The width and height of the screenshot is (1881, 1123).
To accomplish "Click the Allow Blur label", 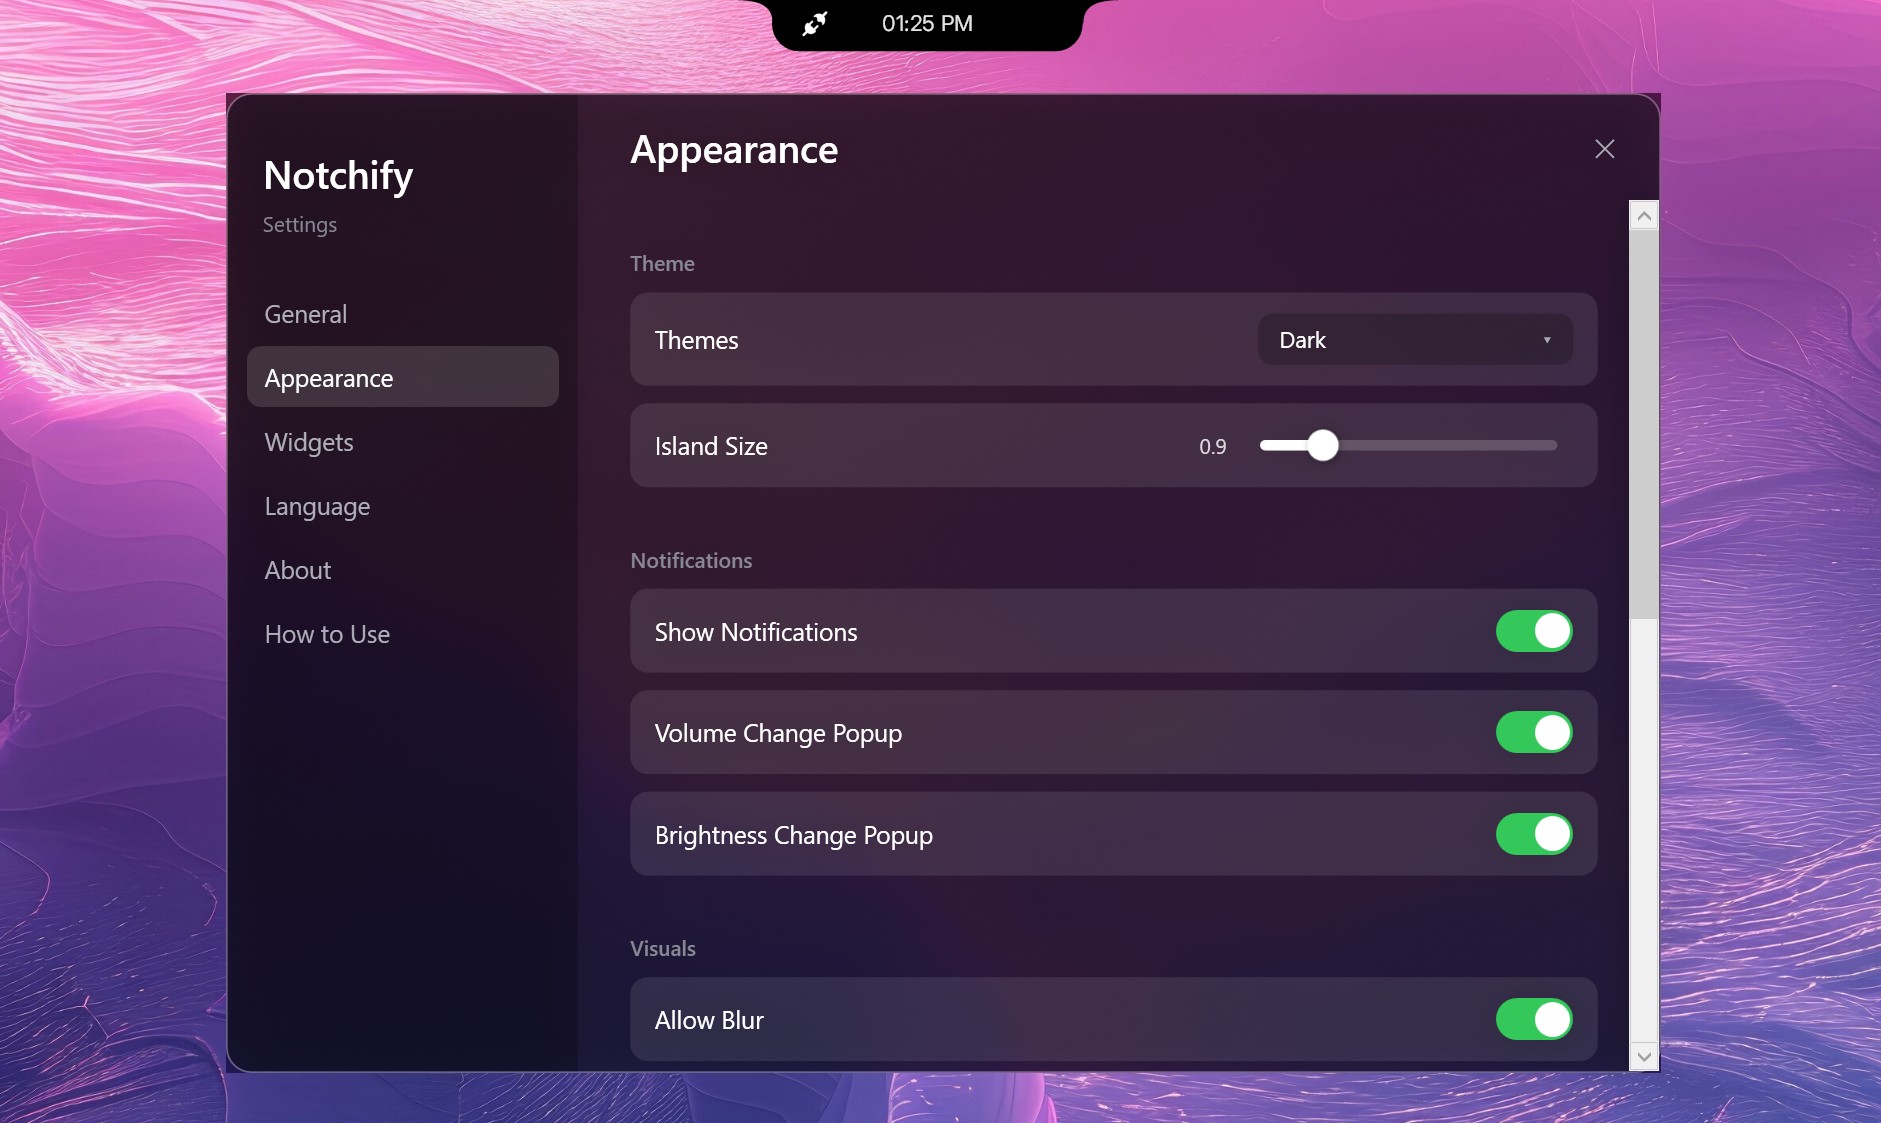I will [x=709, y=1020].
